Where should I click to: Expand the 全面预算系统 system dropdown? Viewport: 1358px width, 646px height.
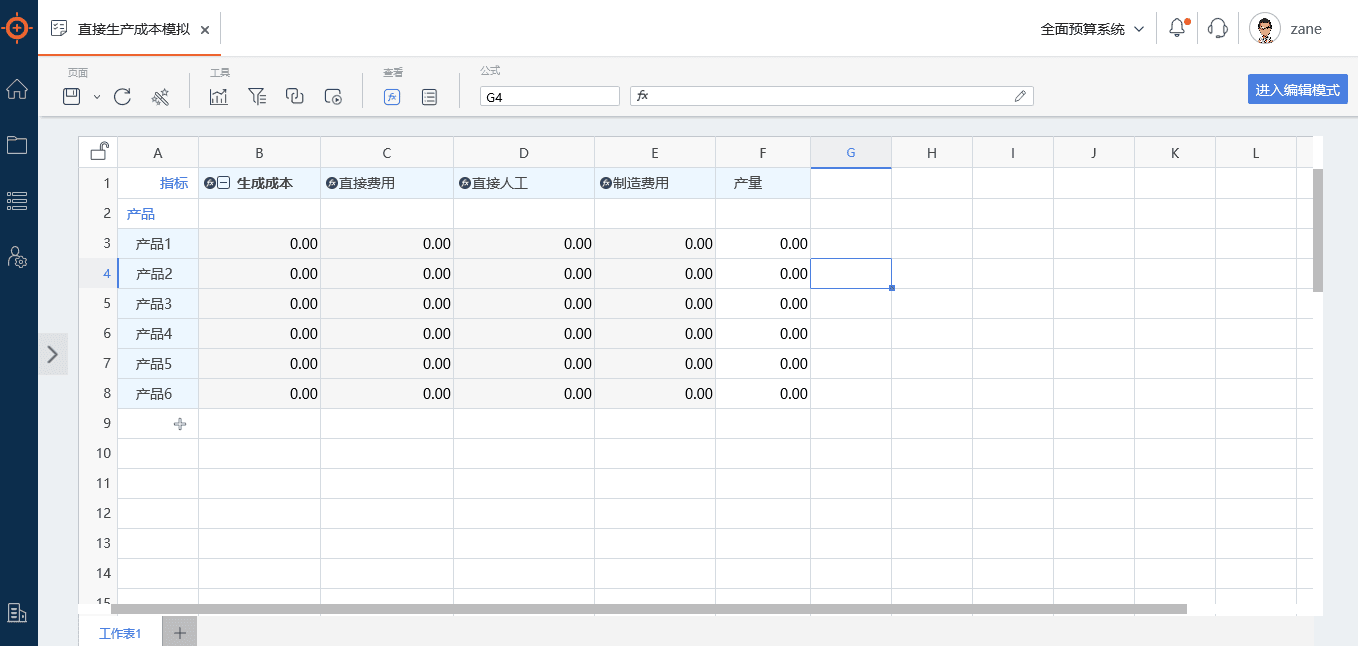[1092, 29]
